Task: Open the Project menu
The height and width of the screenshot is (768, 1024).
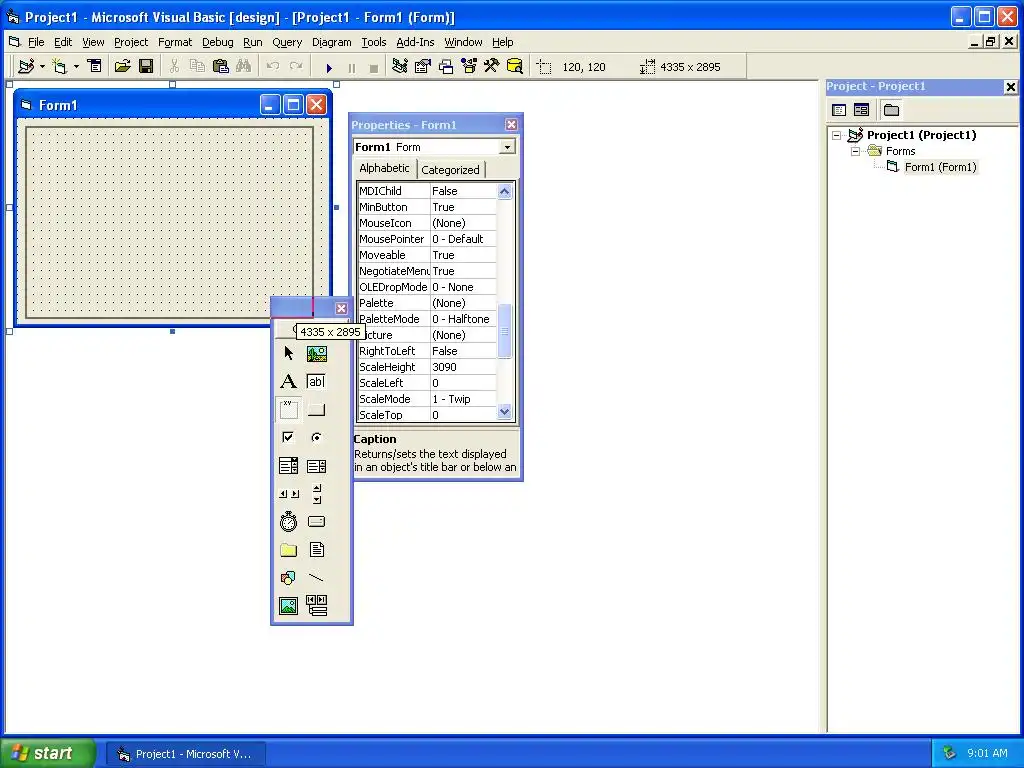Action: 131,42
